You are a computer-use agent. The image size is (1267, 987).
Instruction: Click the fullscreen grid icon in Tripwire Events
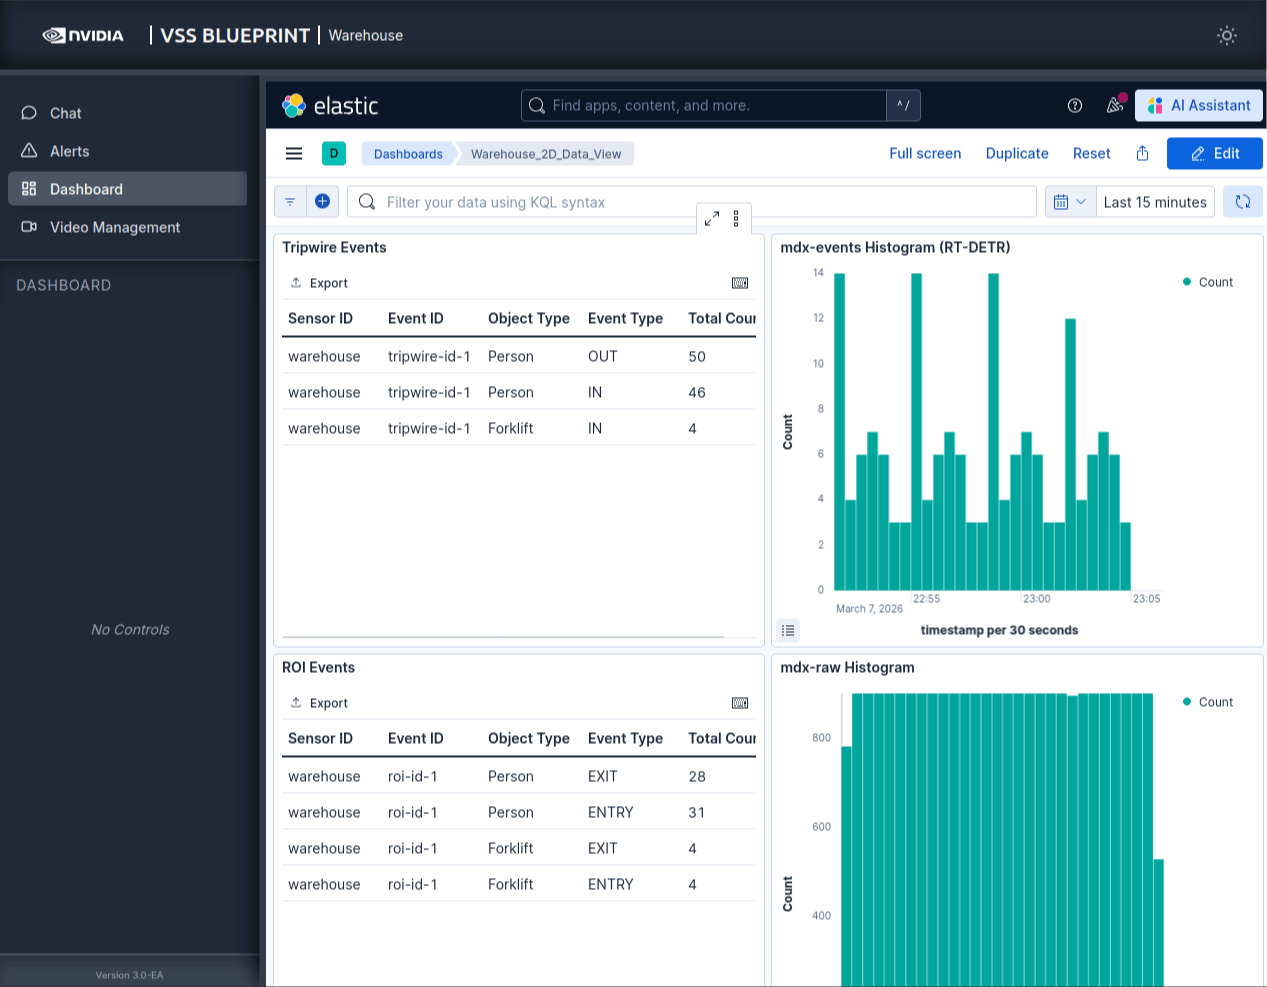pyautogui.click(x=740, y=283)
